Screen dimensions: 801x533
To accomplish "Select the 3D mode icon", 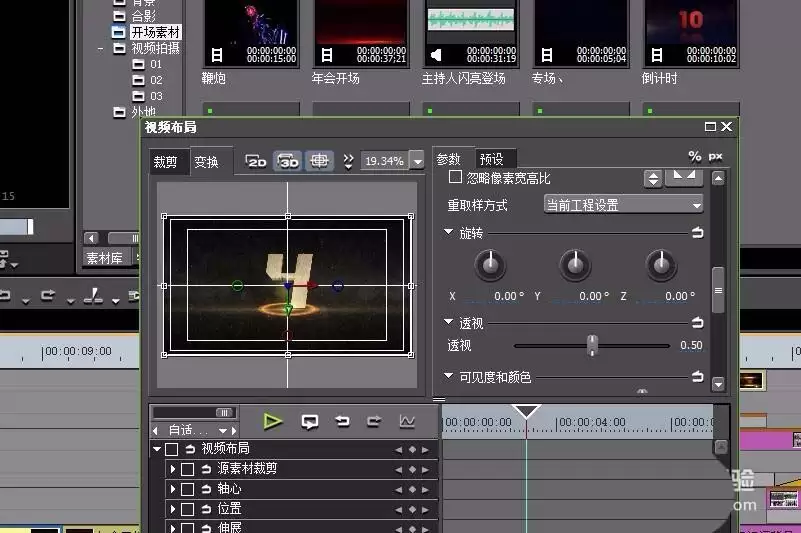I will [288, 161].
